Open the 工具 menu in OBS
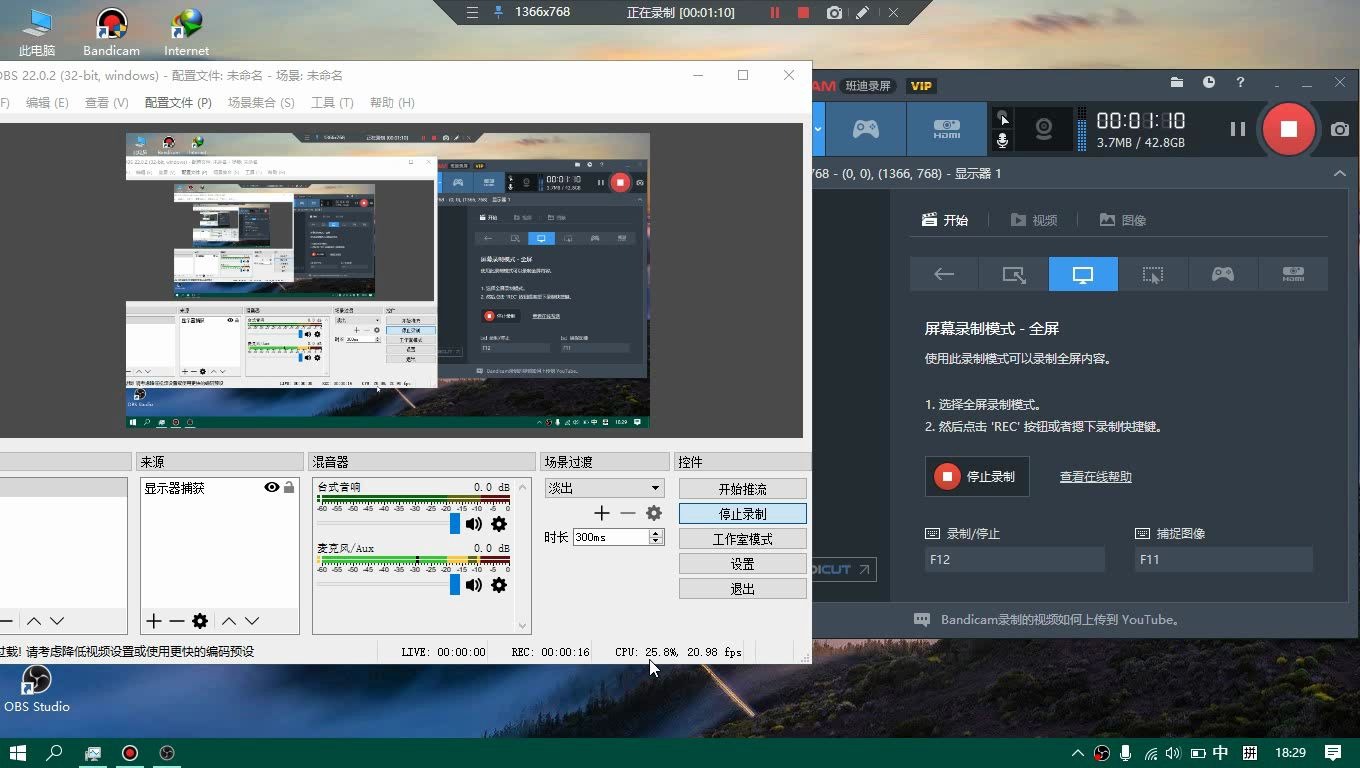Screen dimensions: 1360x768 pos(333,102)
